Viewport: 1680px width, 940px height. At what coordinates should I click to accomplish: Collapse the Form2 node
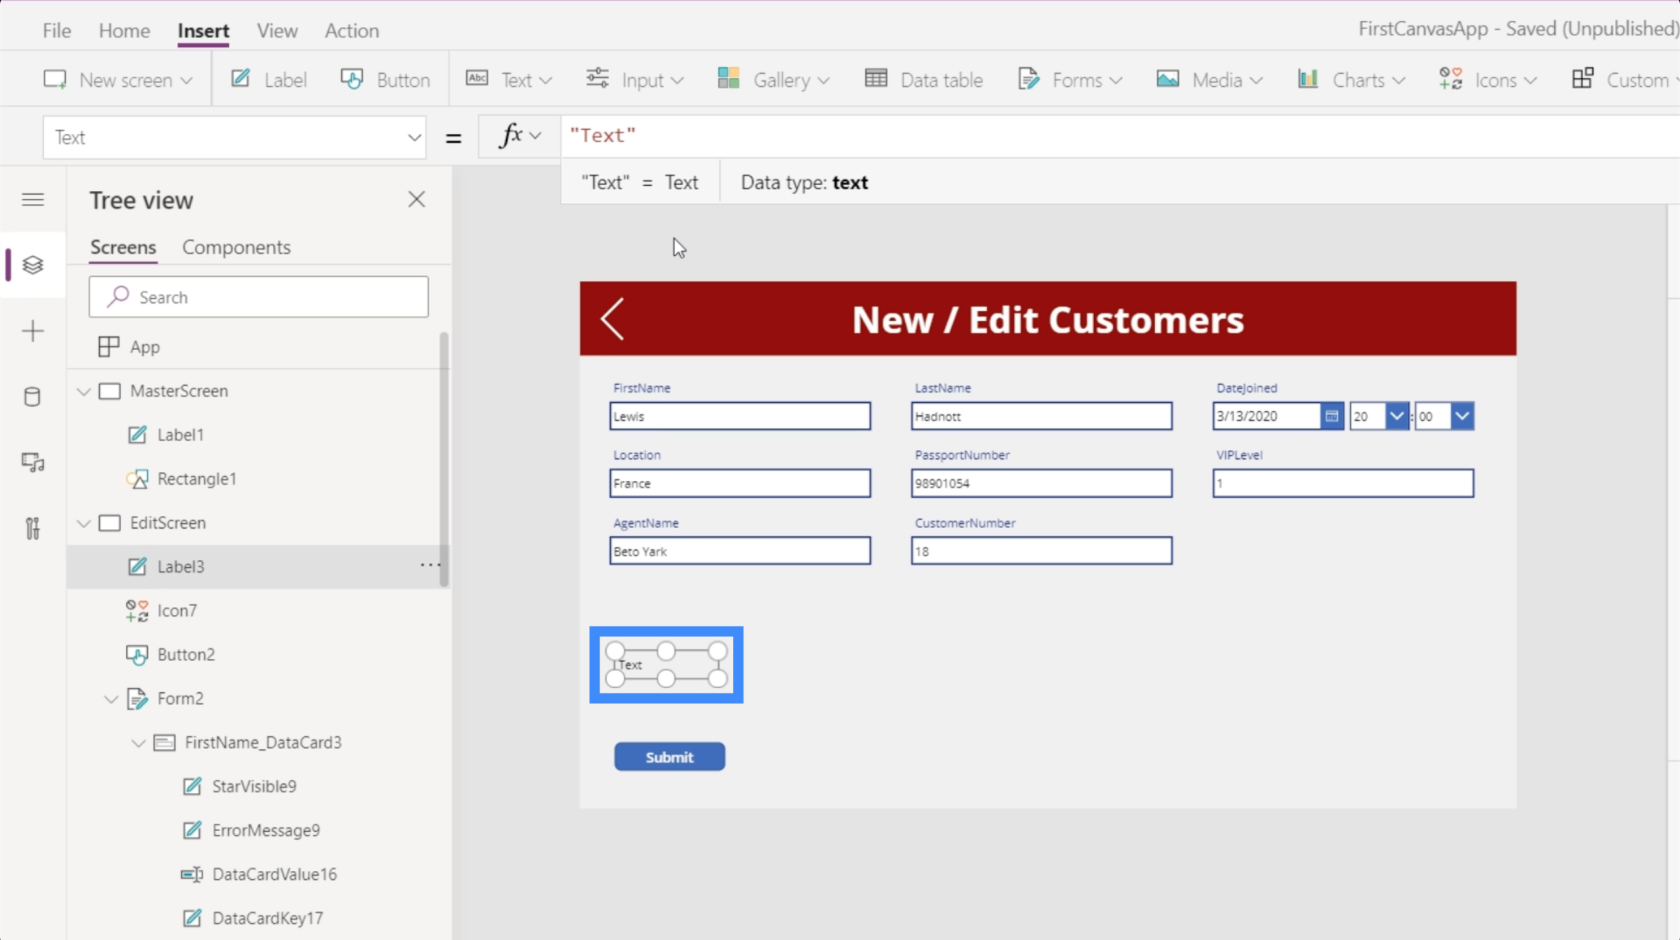pos(111,699)
